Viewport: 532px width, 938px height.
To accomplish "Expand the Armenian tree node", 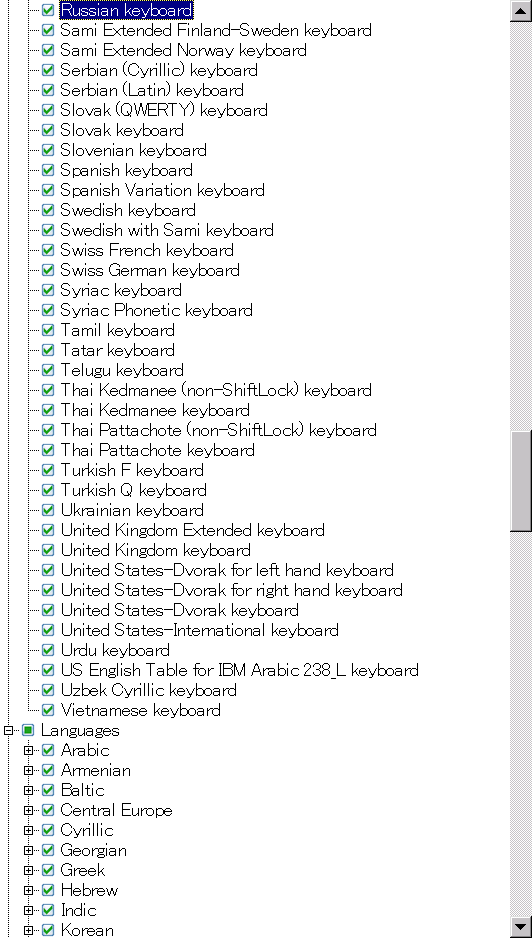I will pos(28,770).
